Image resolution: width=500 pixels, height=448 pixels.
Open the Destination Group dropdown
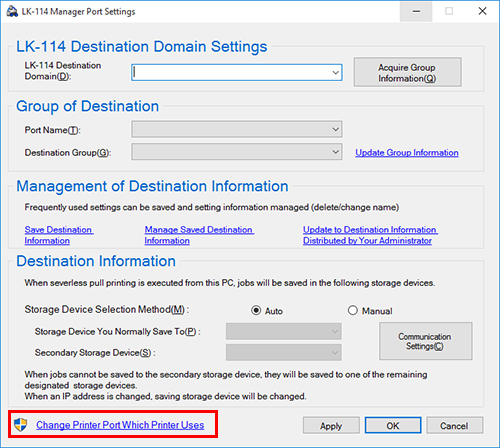pos(237,152)
